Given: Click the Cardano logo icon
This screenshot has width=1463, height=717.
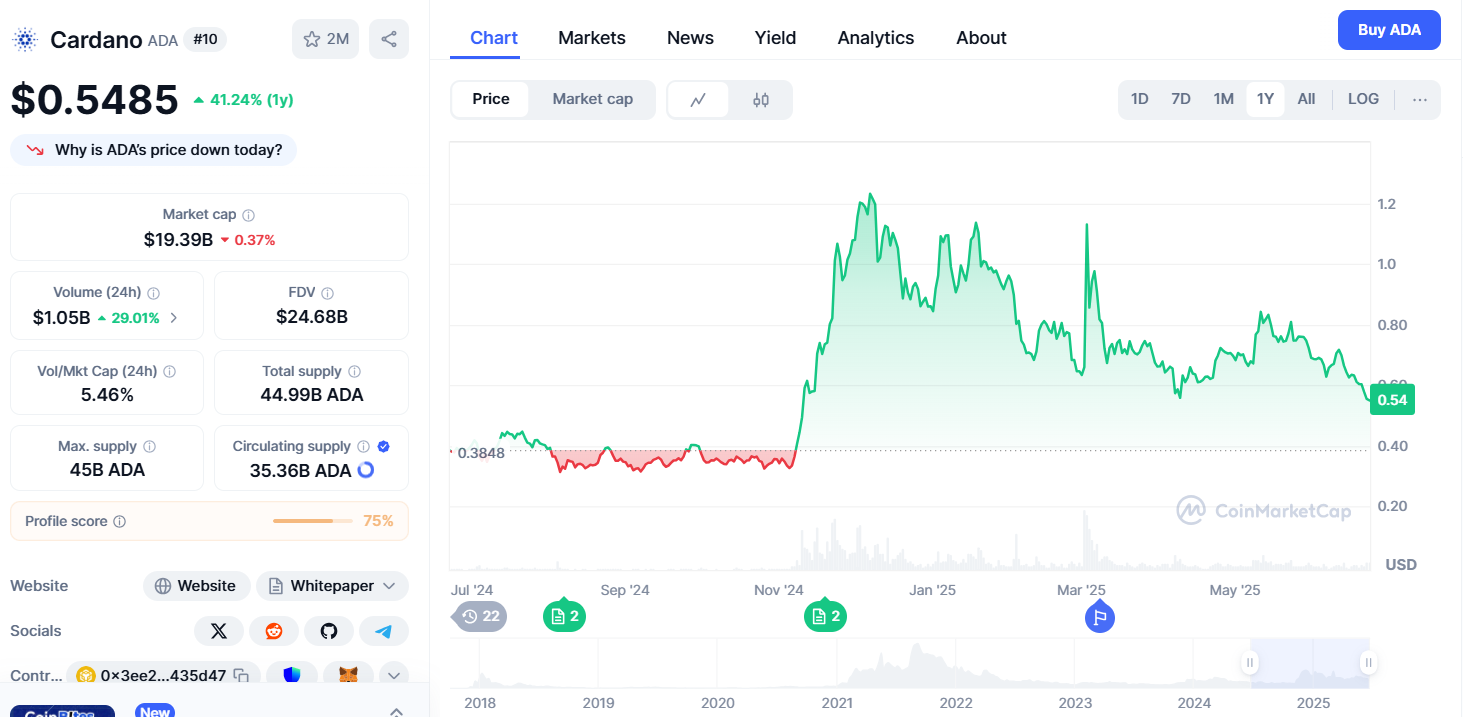Looking at the screenshot, I should click(x=24, y=40).
